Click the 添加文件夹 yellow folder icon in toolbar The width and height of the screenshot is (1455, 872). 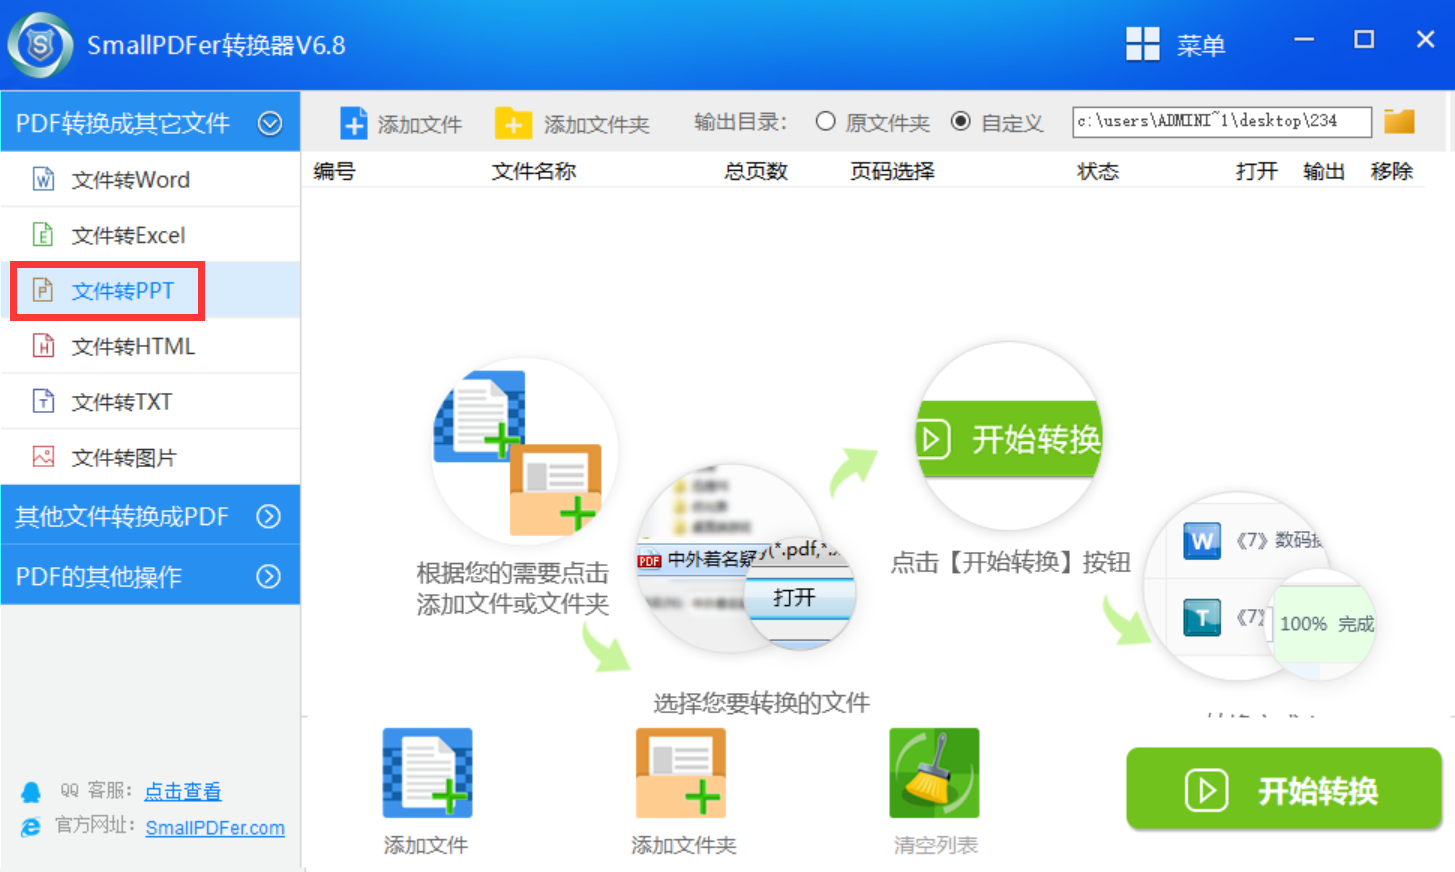[513, 123]
